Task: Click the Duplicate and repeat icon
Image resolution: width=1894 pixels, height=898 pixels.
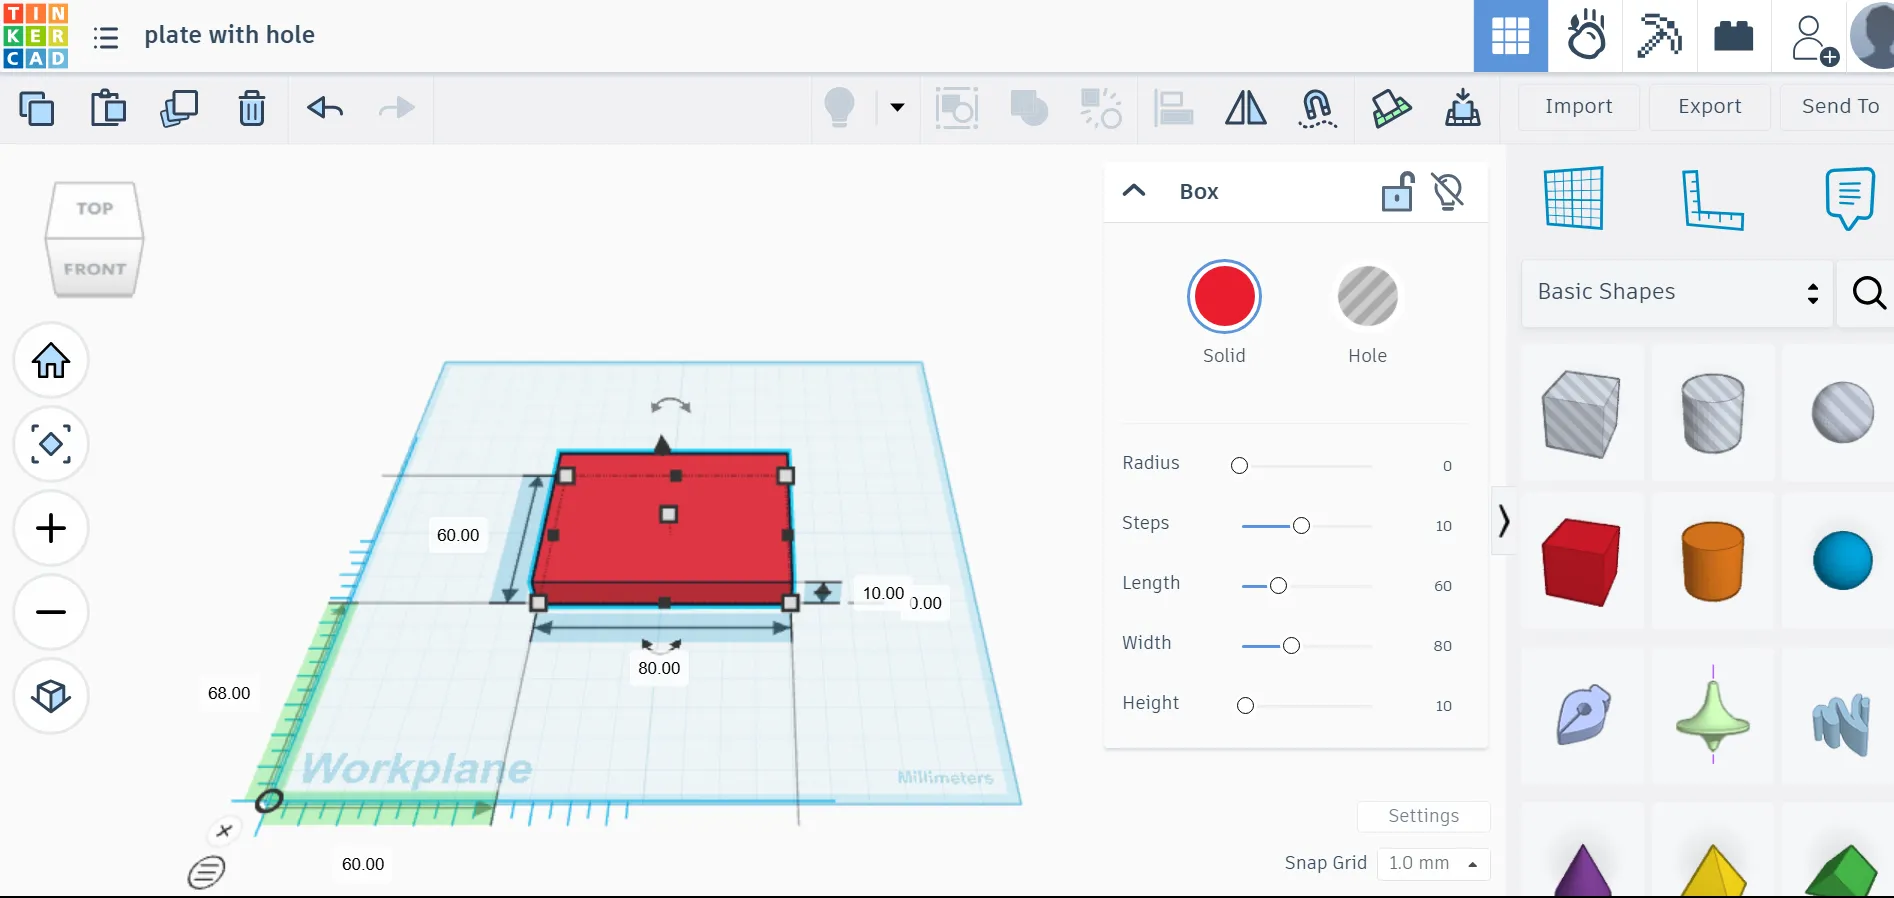Action: (x=179, y=108)
